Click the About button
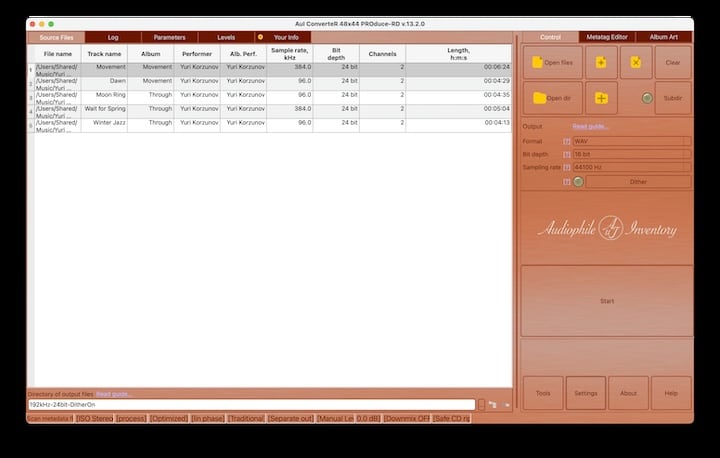Image resolution: width=720 pixels, height=458 pixels. [629, 393]
